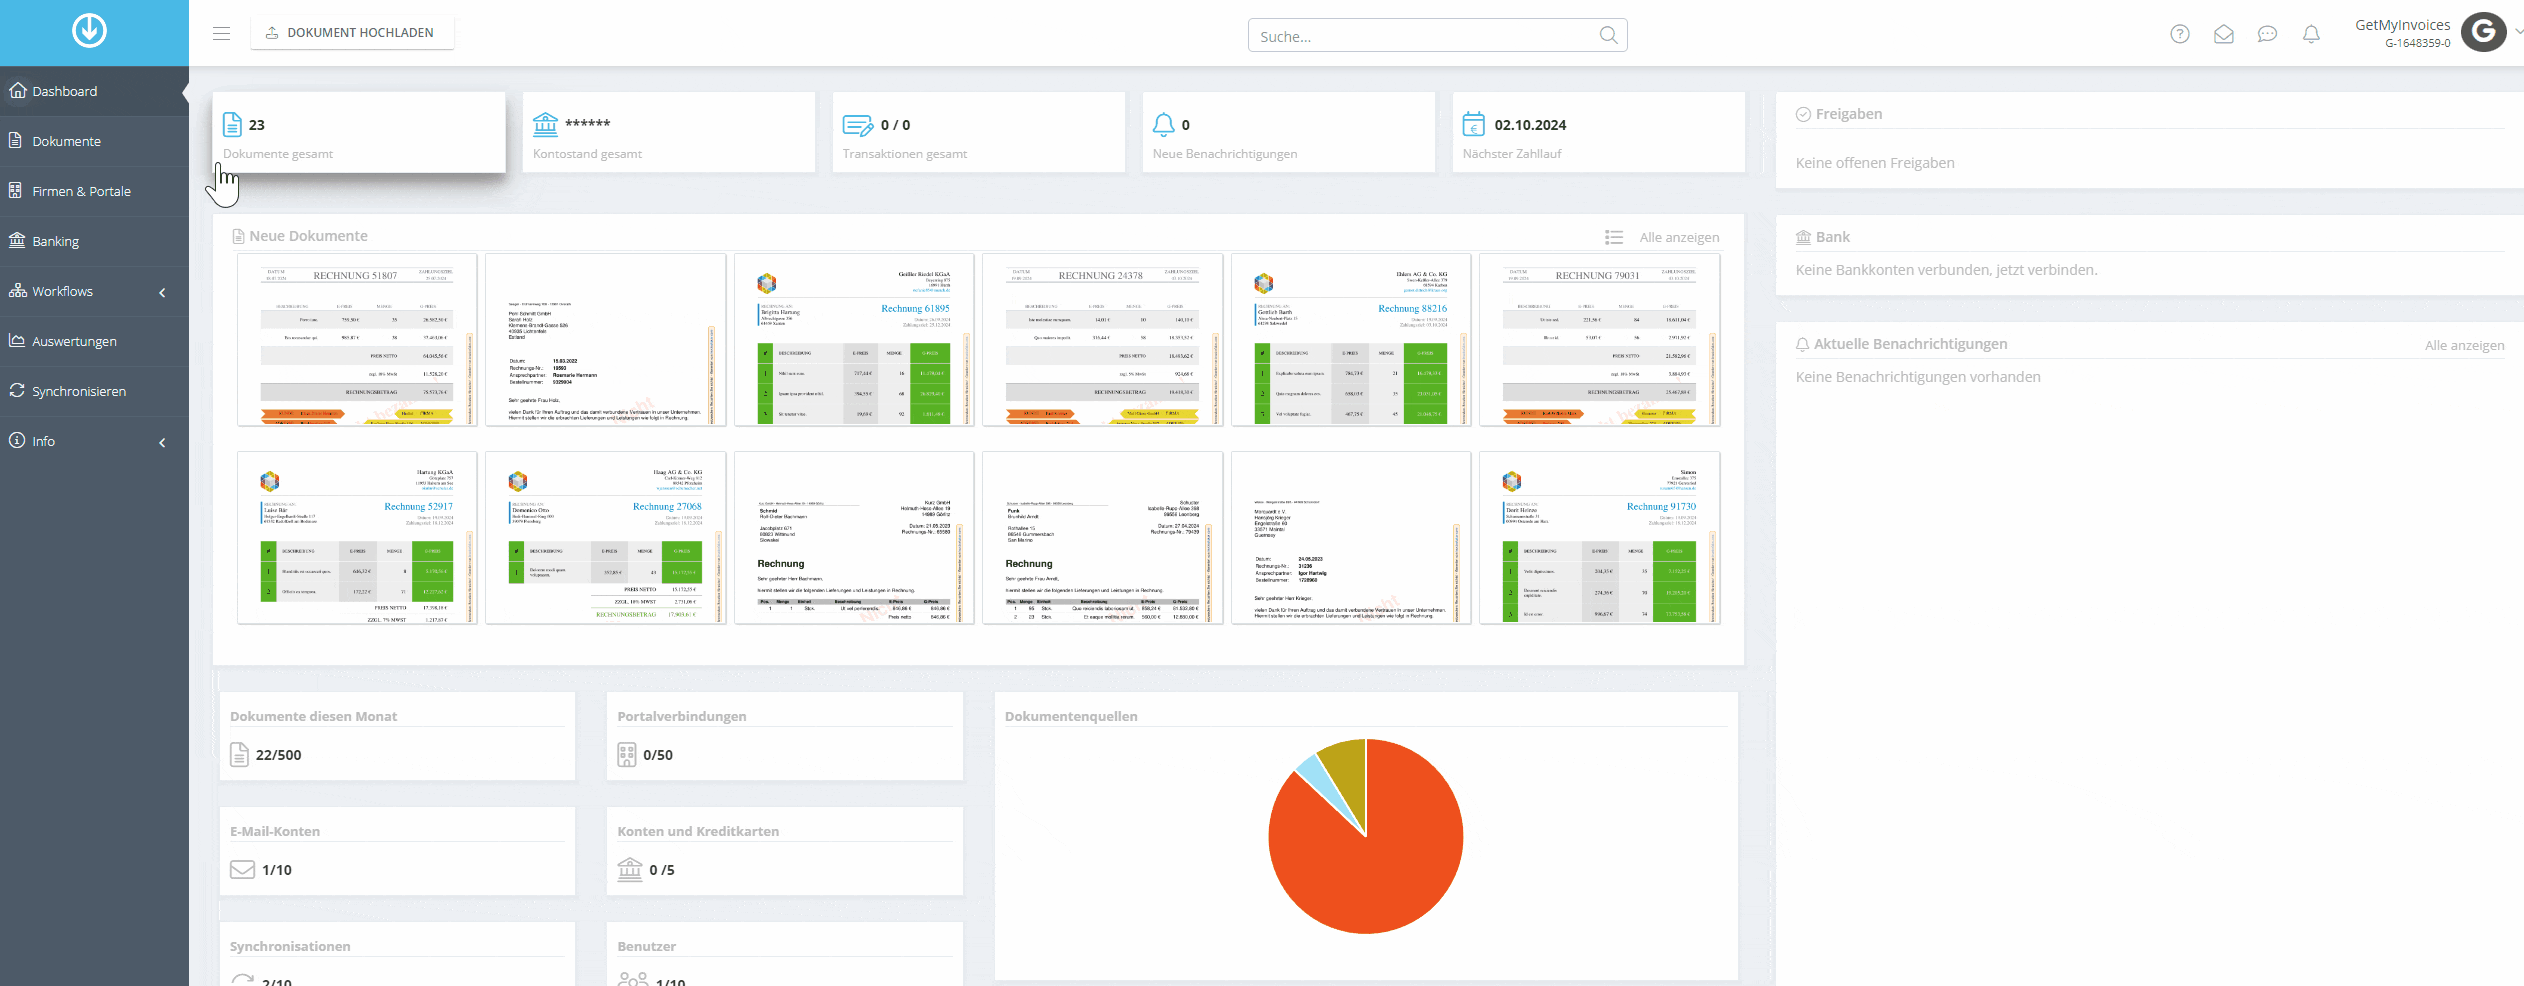Open the RECHNUNG 79031 thumbnail
Viewport: 2524px width, 986px height.
coord(1599,340)
